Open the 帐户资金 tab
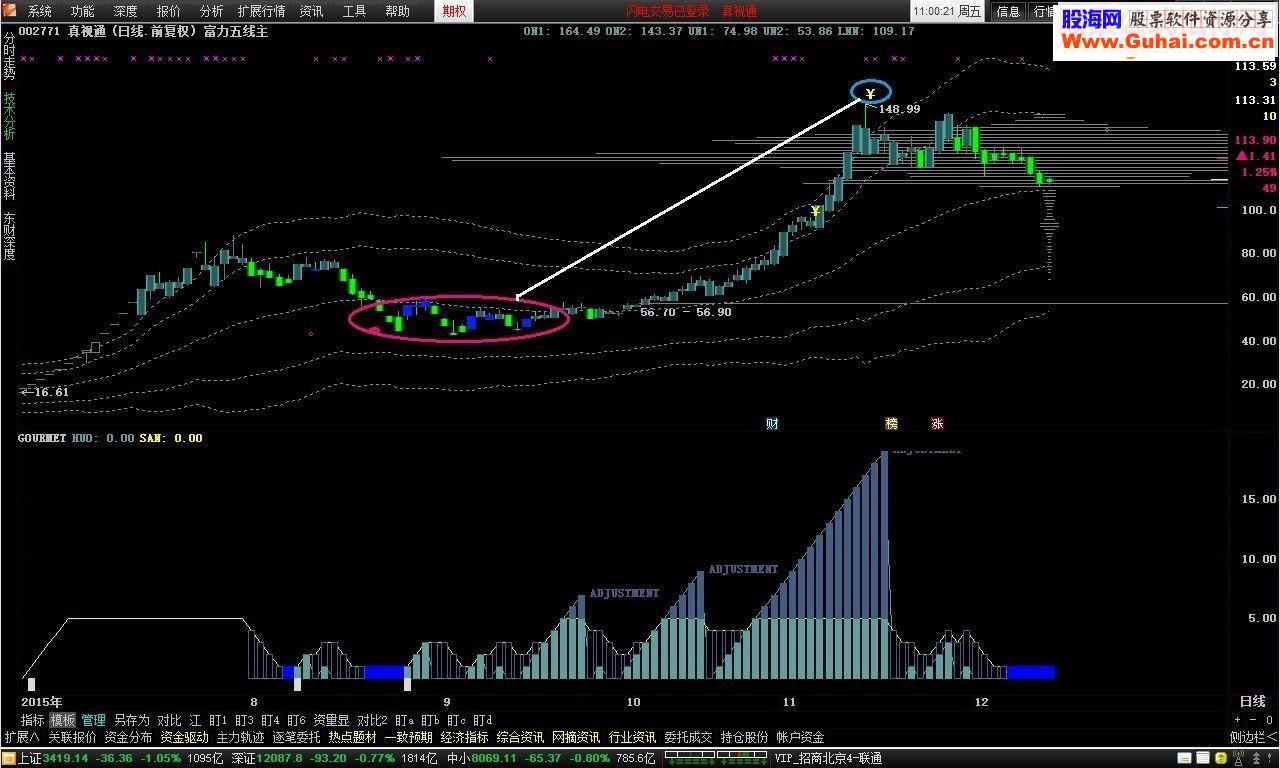Image resolution: width=1280 pixels, height=768 pixels. pyautogui.click(x=800, y=737)
